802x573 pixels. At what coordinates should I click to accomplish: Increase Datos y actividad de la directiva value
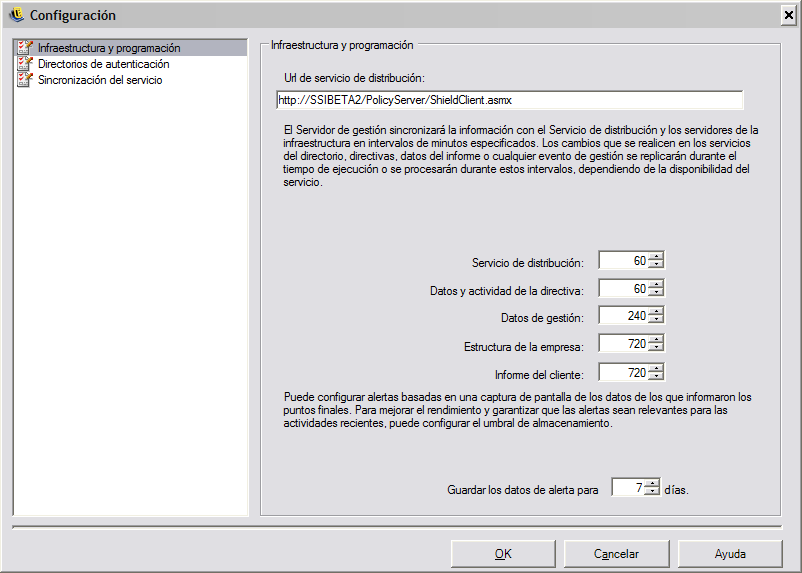(x=656, y=284)
